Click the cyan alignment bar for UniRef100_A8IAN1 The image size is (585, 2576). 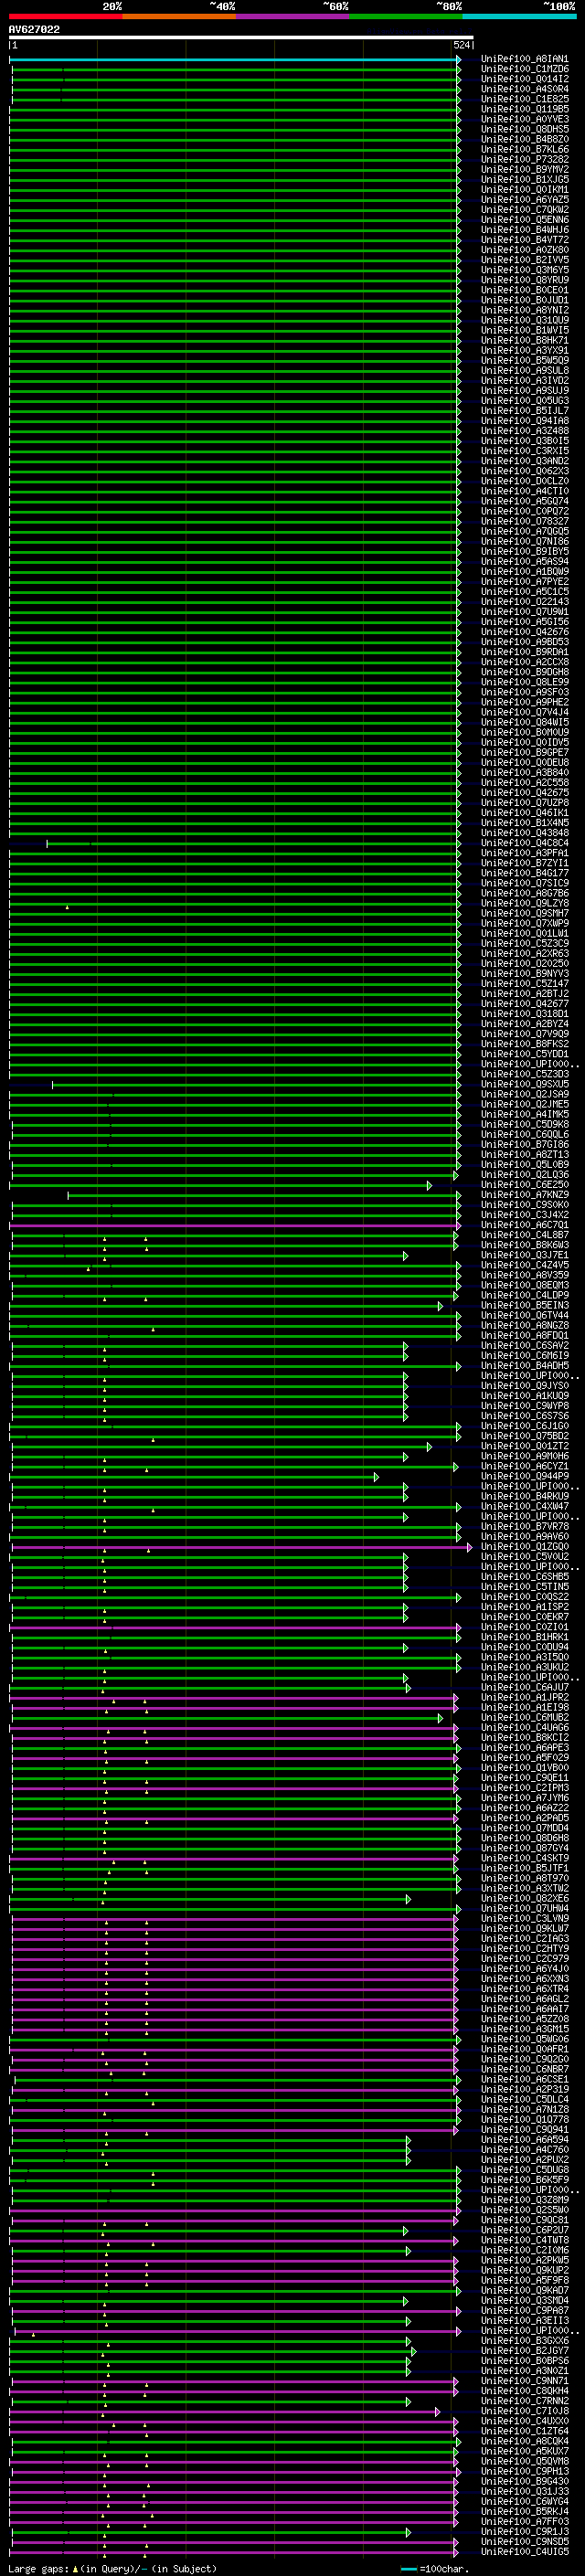235,59
